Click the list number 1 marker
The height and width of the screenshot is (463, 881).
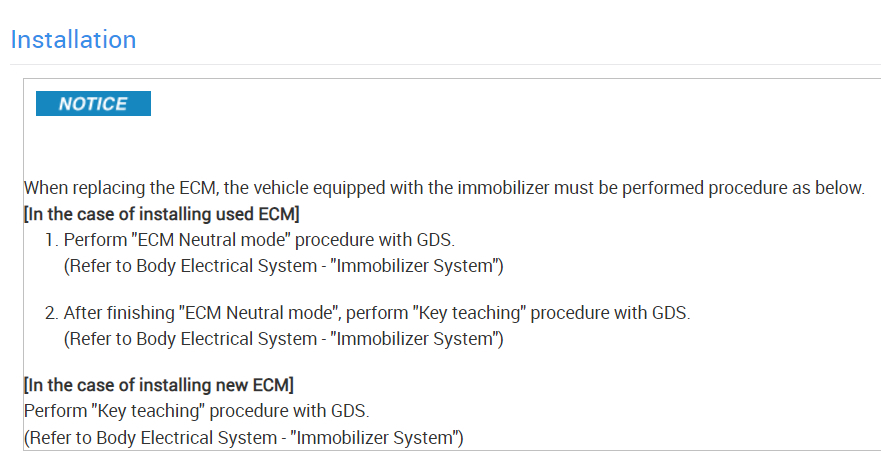pyautogui.click(x=50, y=240)
